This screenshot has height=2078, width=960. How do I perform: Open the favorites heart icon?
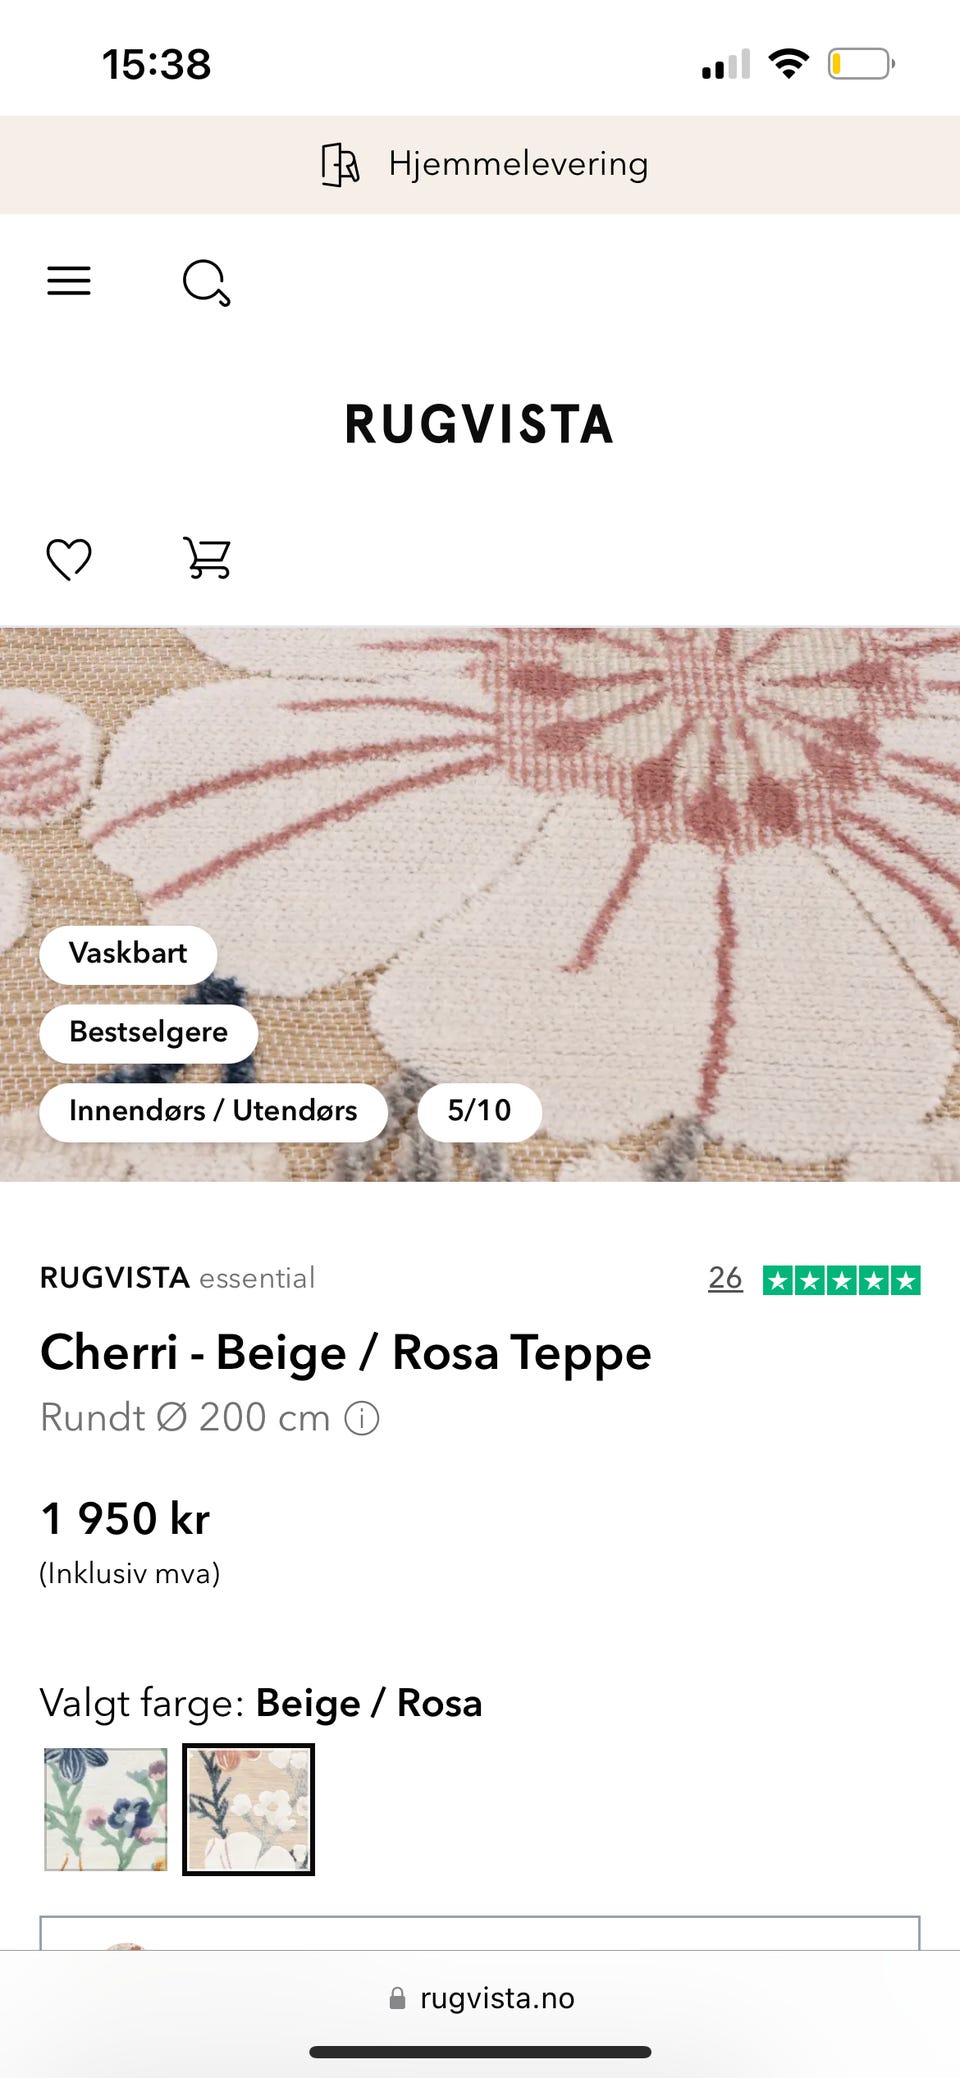click(x=69, y=558)
